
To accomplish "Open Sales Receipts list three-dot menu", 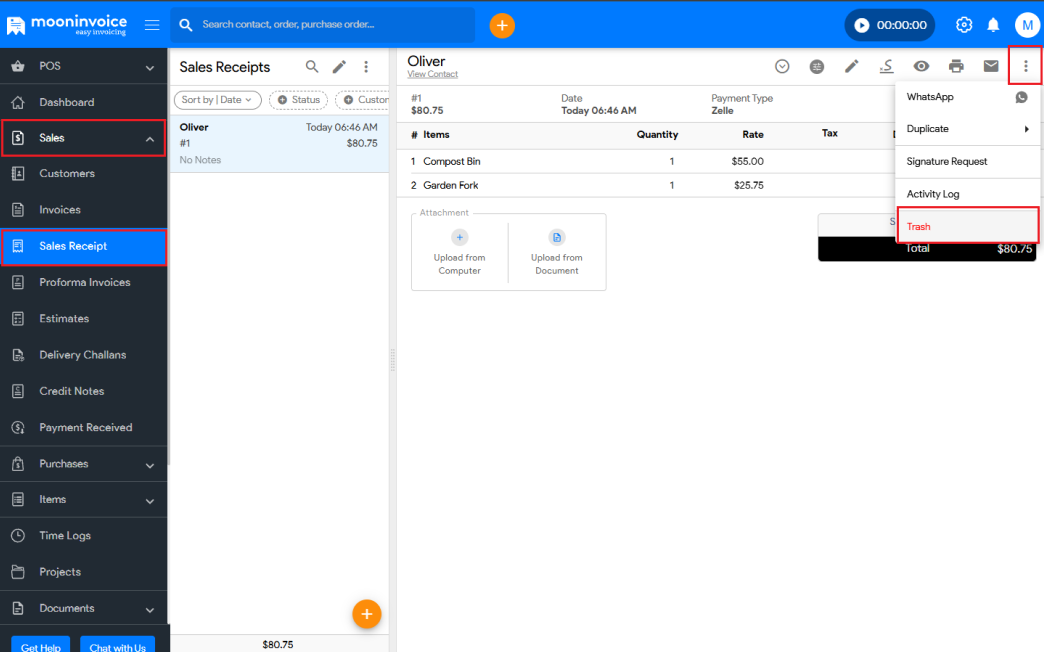I will 366,67.
